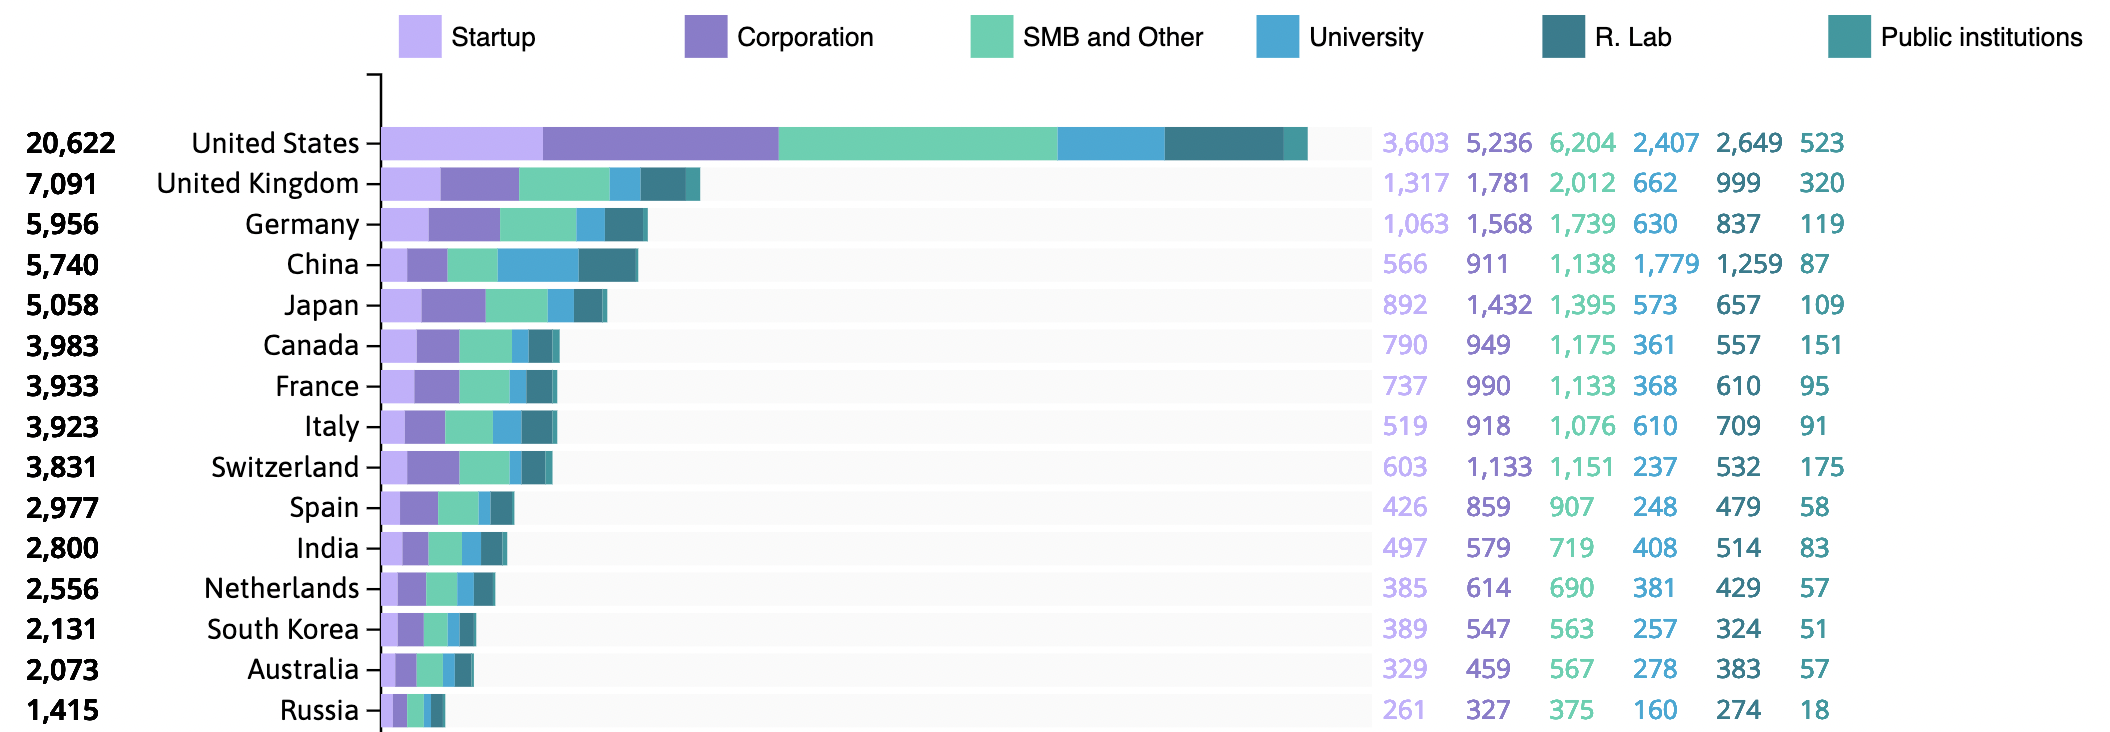Click the R. Lab legend swatch
This screenshot has height=732, width=2110.
[x=1563, y=37]
